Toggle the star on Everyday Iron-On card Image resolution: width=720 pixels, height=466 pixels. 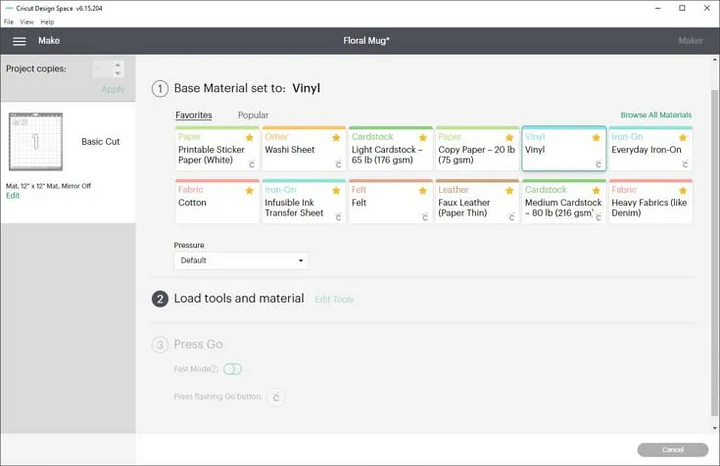click(x=683, y=137)
